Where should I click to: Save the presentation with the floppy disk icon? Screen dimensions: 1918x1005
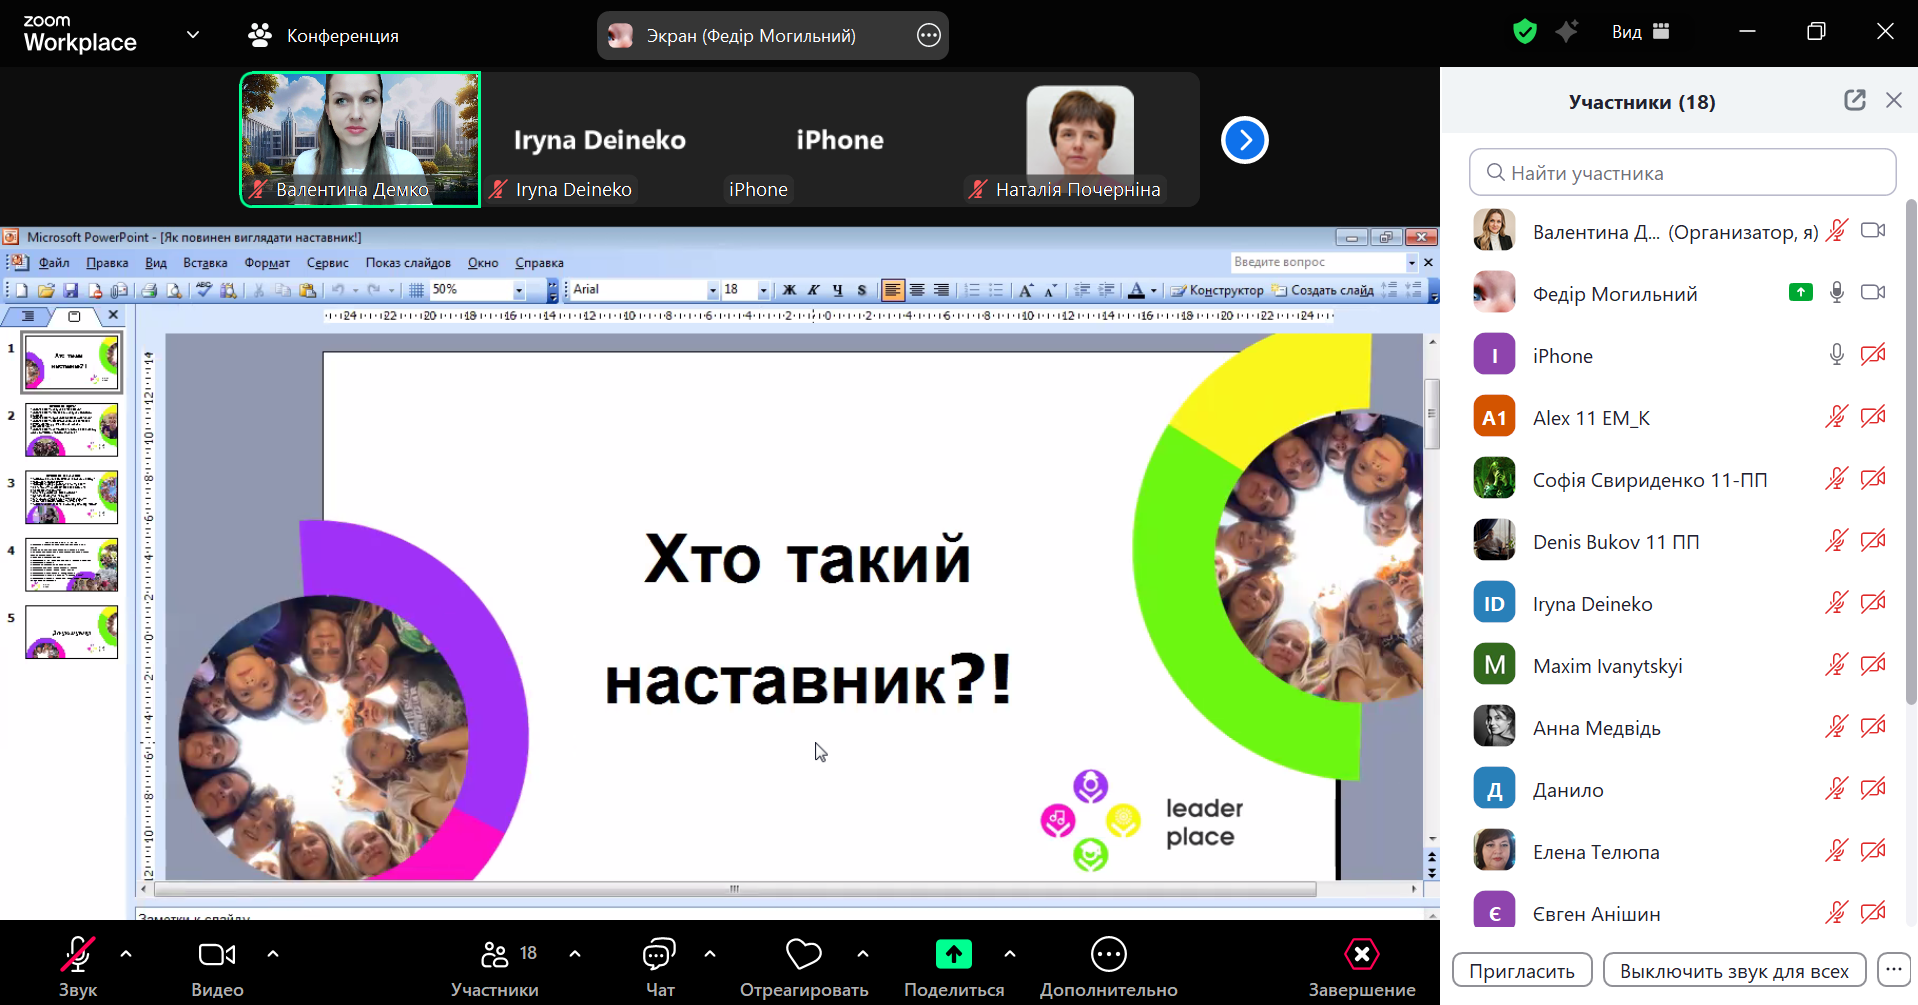71,290
